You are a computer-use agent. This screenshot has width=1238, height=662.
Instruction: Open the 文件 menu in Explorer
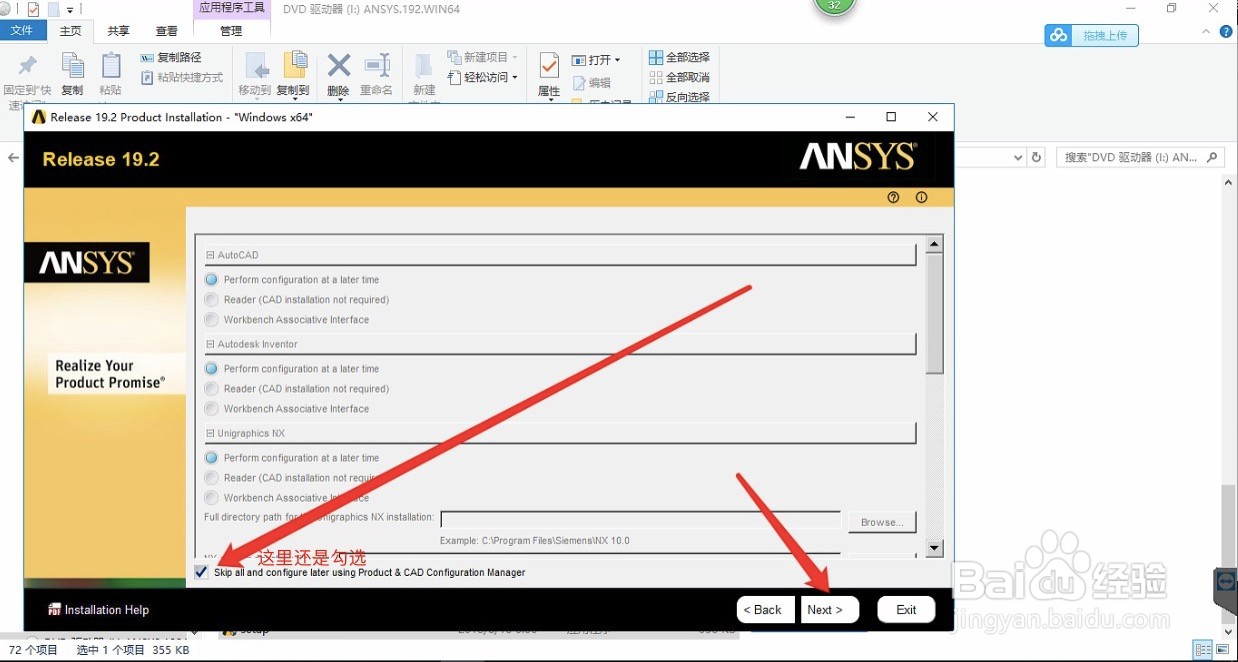[x=22, y=31]
